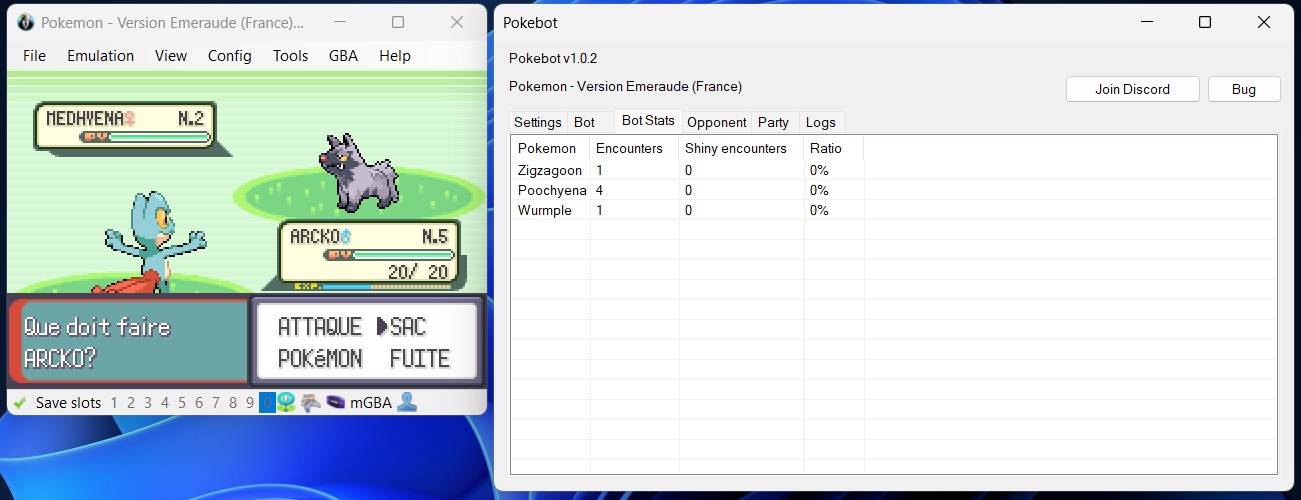Switch to the Logs tab
1301x500 pixels.
point(821,122)
